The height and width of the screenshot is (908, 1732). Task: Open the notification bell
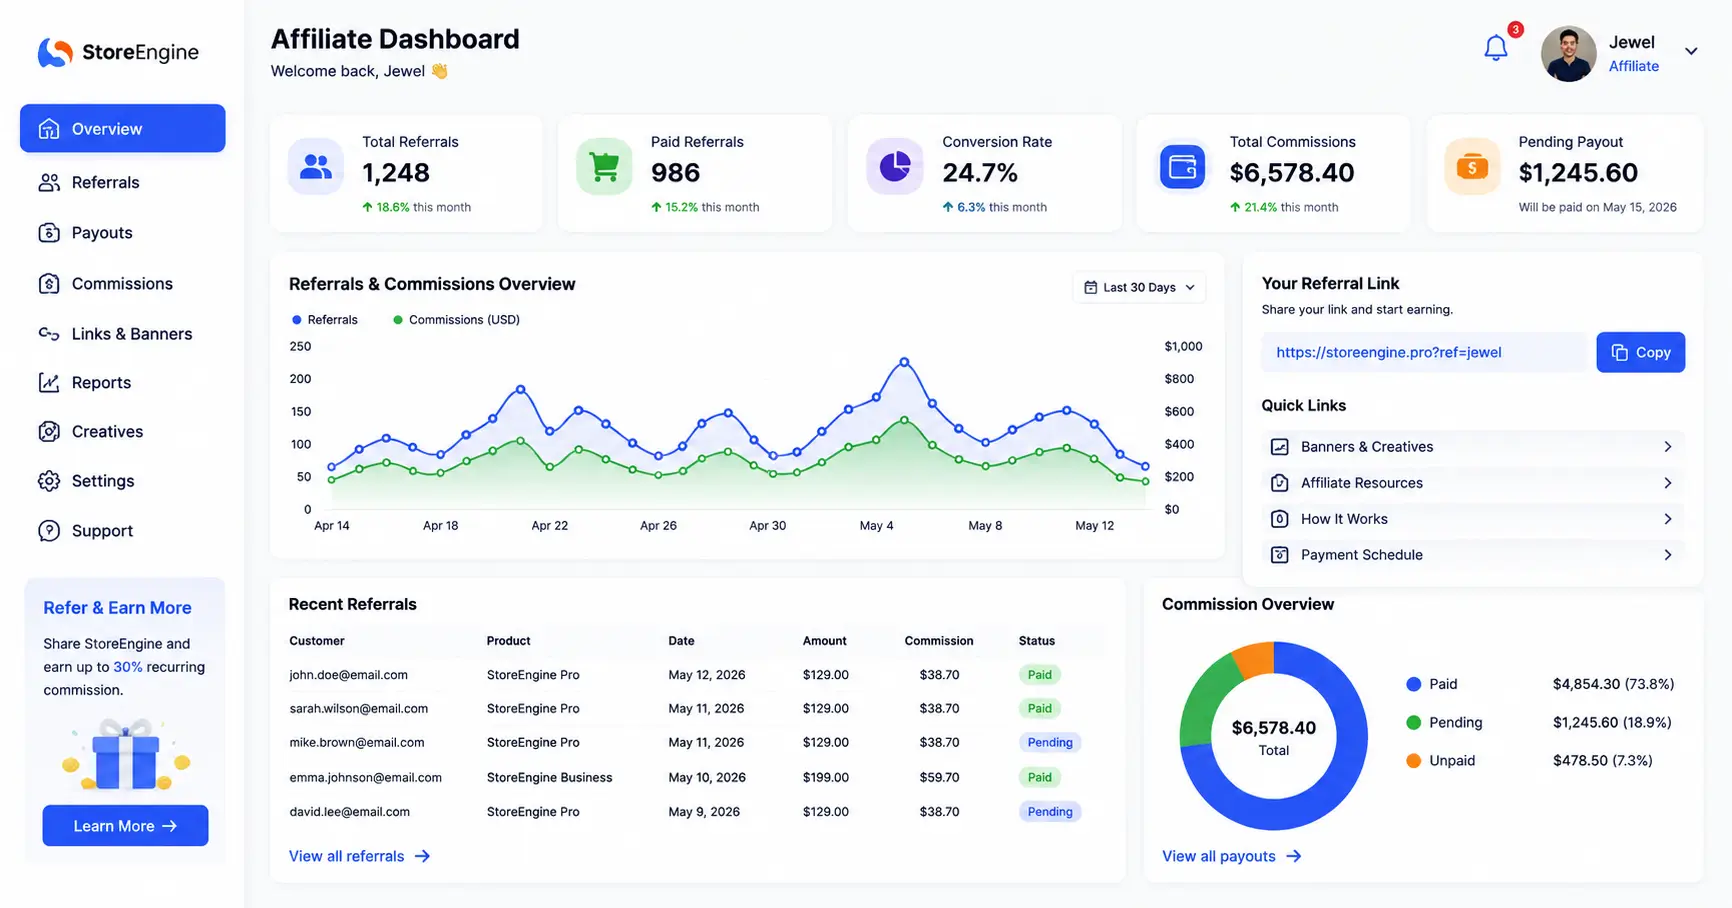(x=1496, y=47)
